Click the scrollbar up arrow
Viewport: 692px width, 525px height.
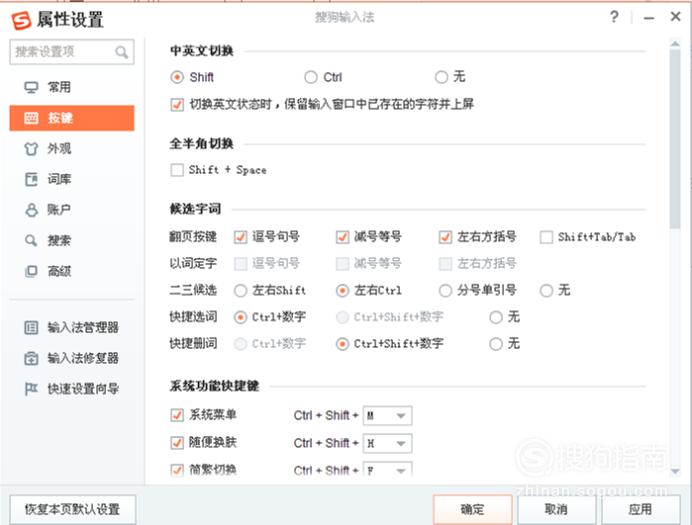pyautogui.click(x=675, y=44)
